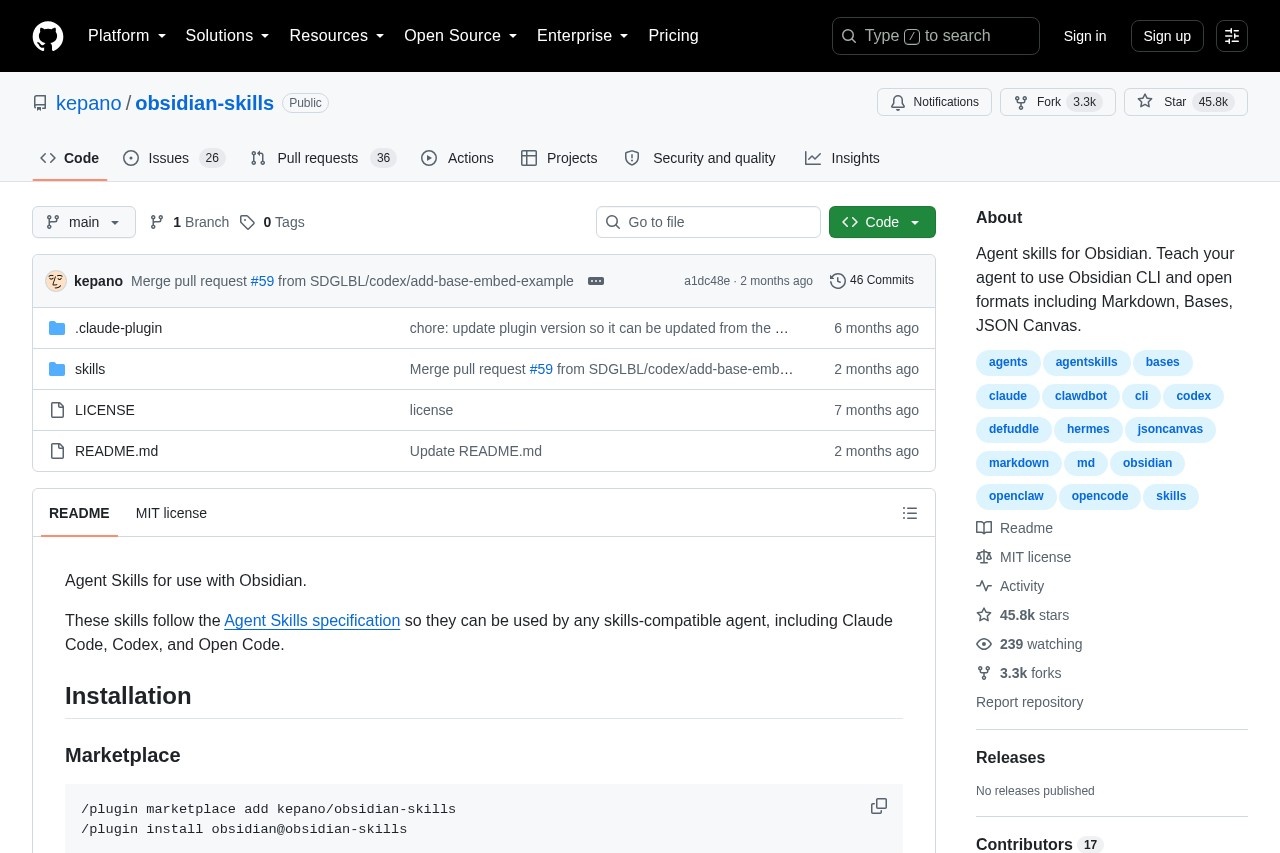Open the .claude-plugin folder
Screen dimensions: 1280x853
[x=118, y=328]
